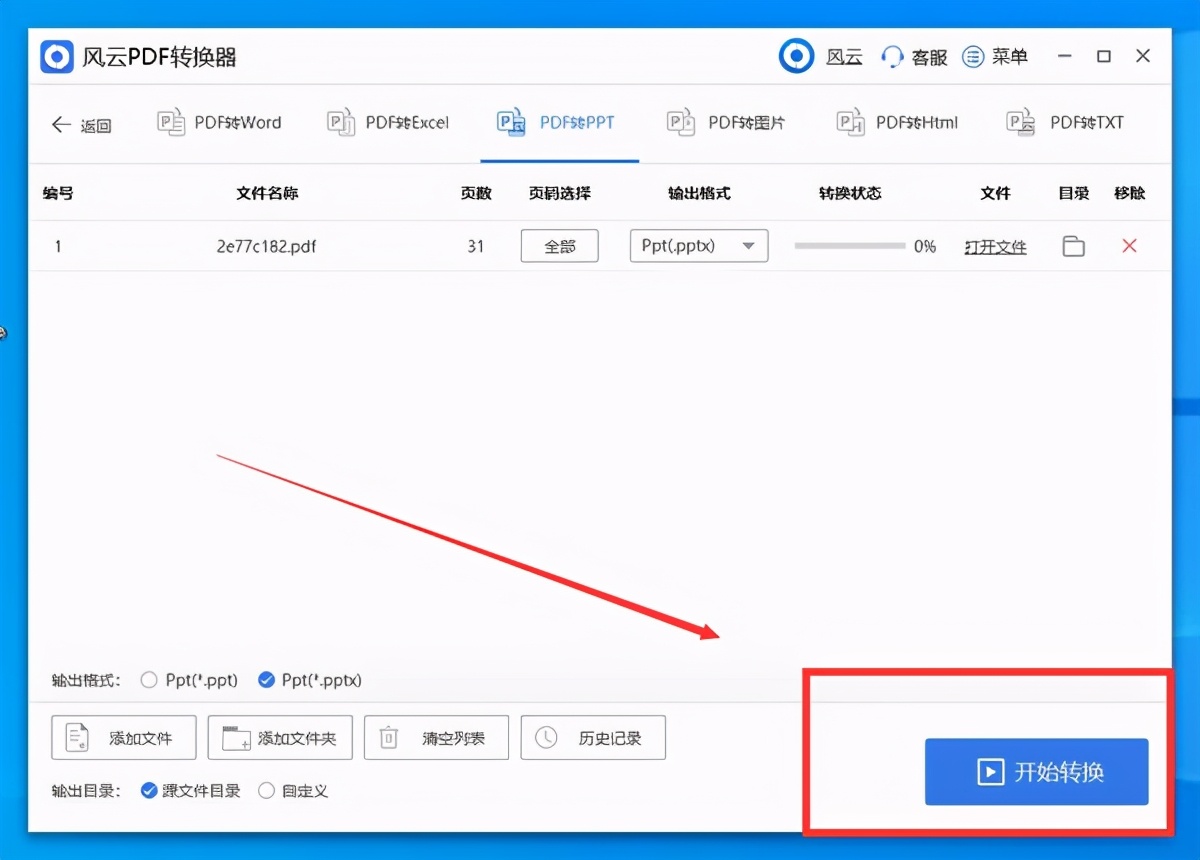Open the 全部 page range selector

(x=559, y=245)
